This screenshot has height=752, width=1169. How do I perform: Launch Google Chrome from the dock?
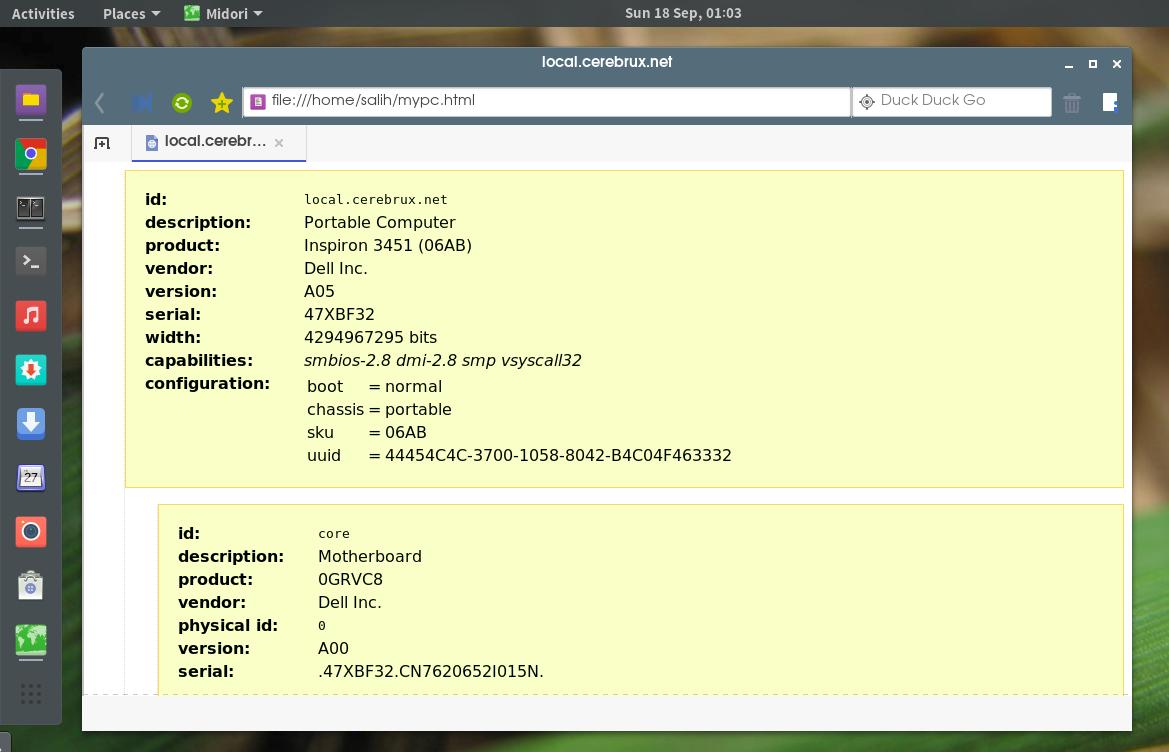31,154
